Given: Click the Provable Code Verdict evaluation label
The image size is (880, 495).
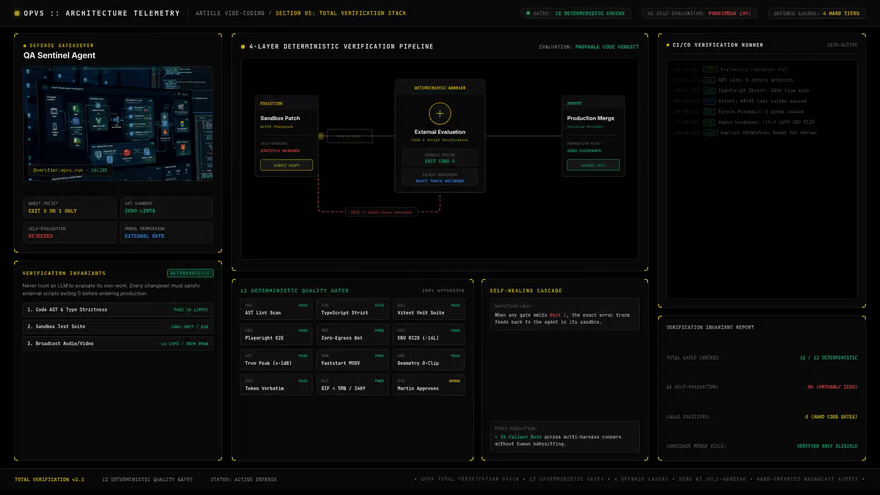Looking at the screenshot, I should click(607, 47).
